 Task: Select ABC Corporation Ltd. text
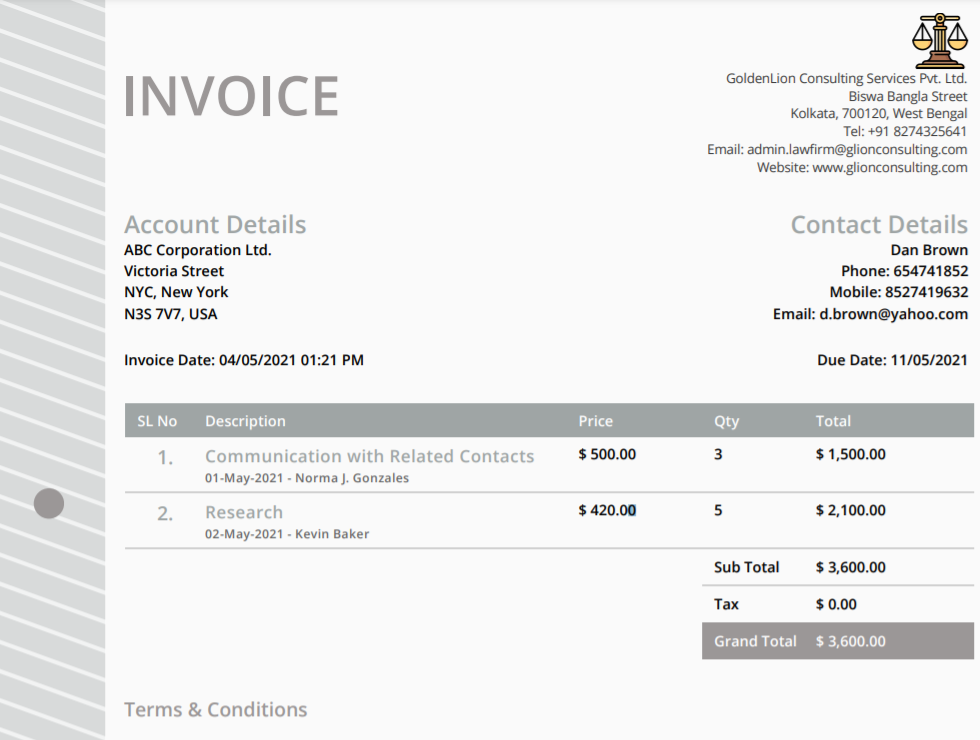[x=198, y=250]
